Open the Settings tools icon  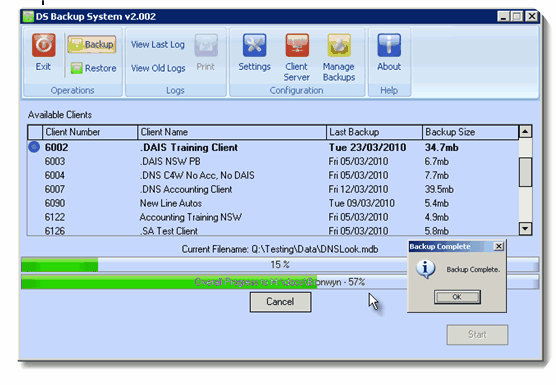pos(254,45)
